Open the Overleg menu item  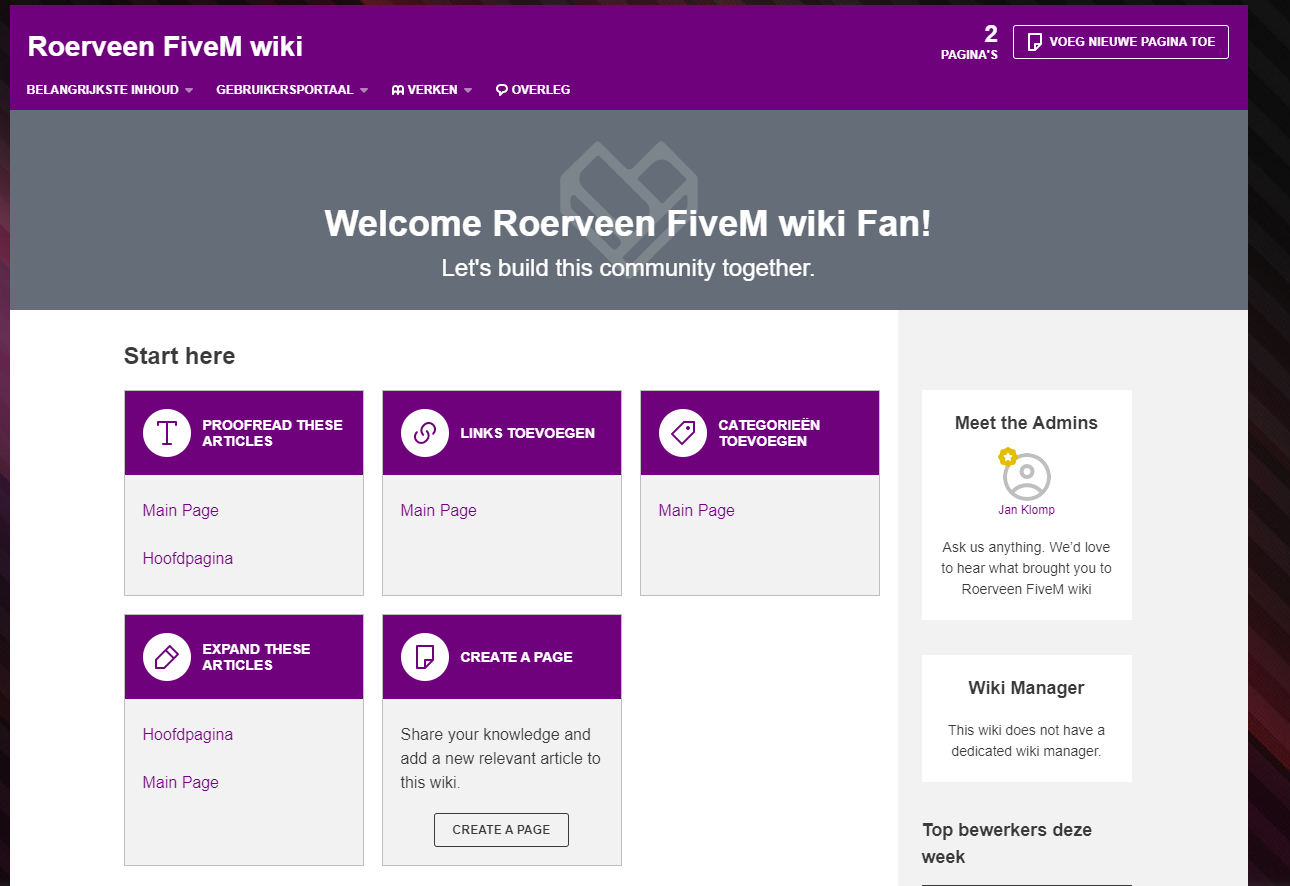point(540,90)
